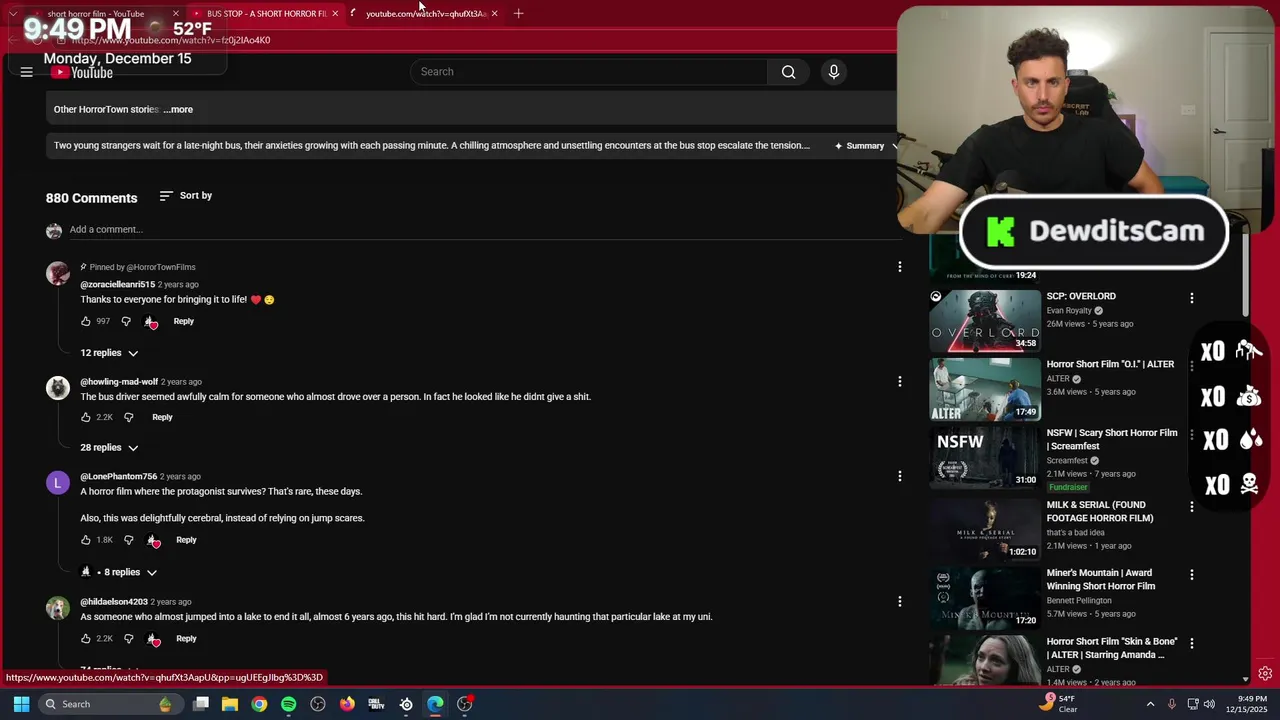1280x720 pixels.
Task: Click the YouTube search input field
Action: click(x=590, y=72)
